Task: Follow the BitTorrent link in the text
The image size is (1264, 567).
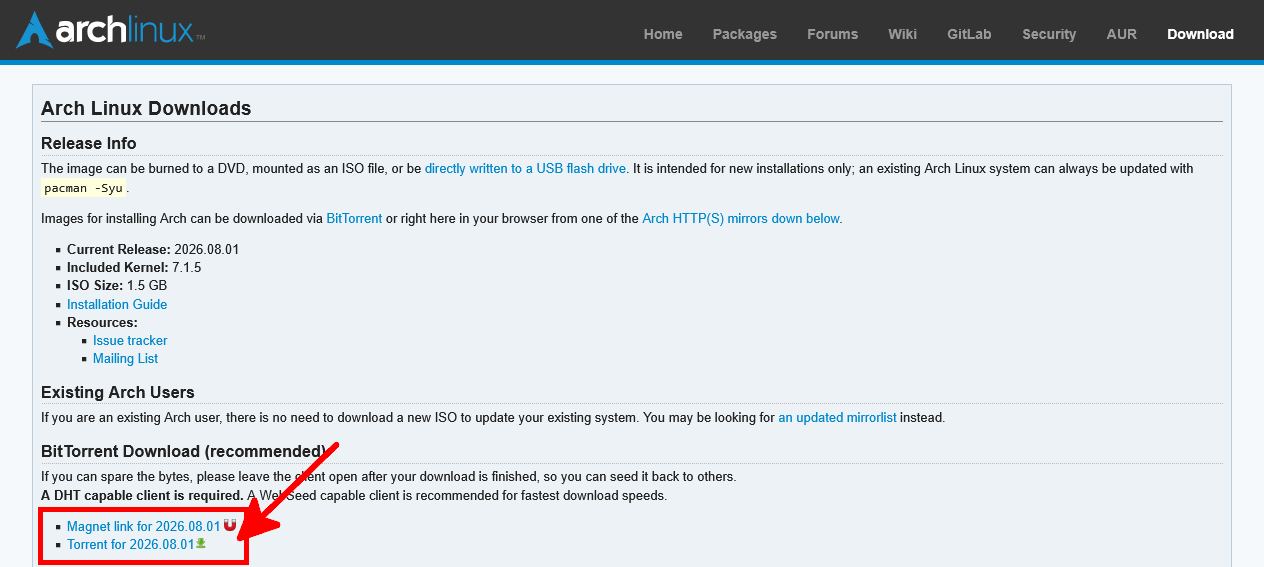Action: pyautogui.click(x=354, y=218)
